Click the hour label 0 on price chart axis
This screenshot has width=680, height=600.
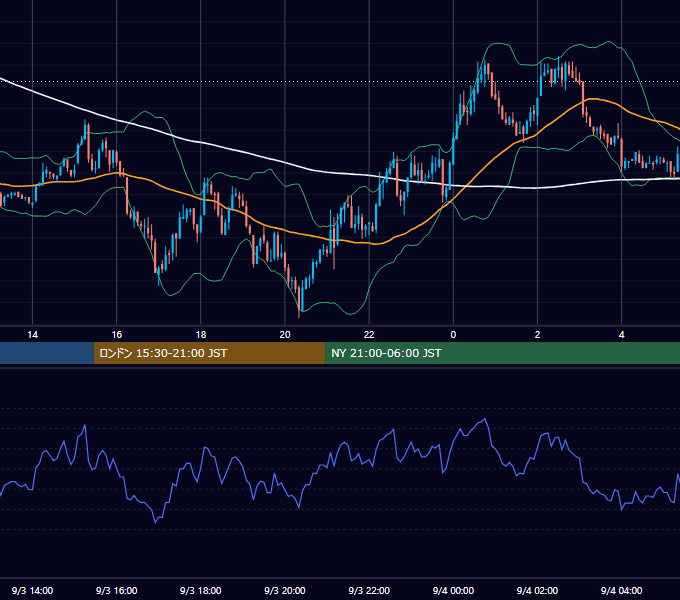[453, 335]
